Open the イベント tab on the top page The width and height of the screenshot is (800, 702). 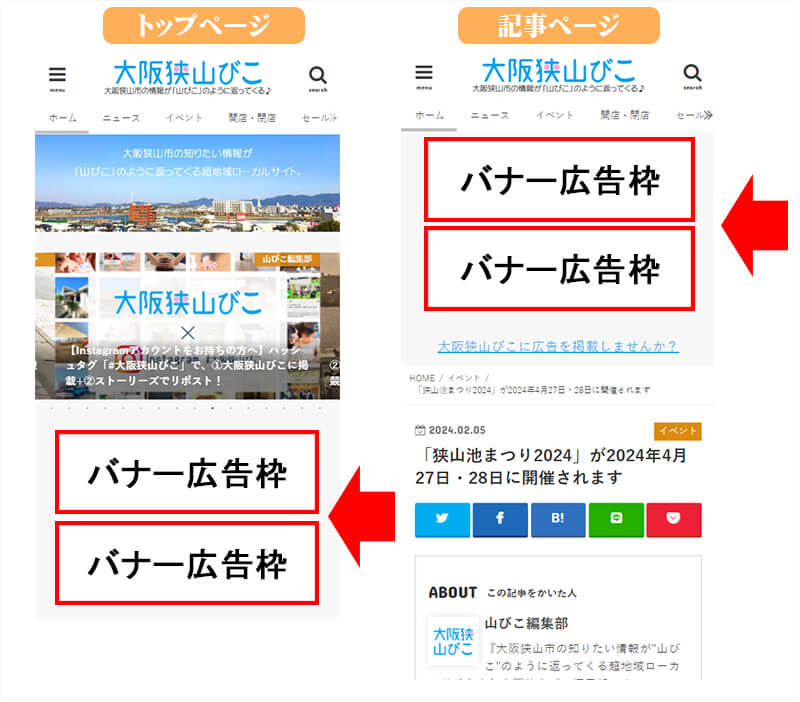[x=184, y=118]
